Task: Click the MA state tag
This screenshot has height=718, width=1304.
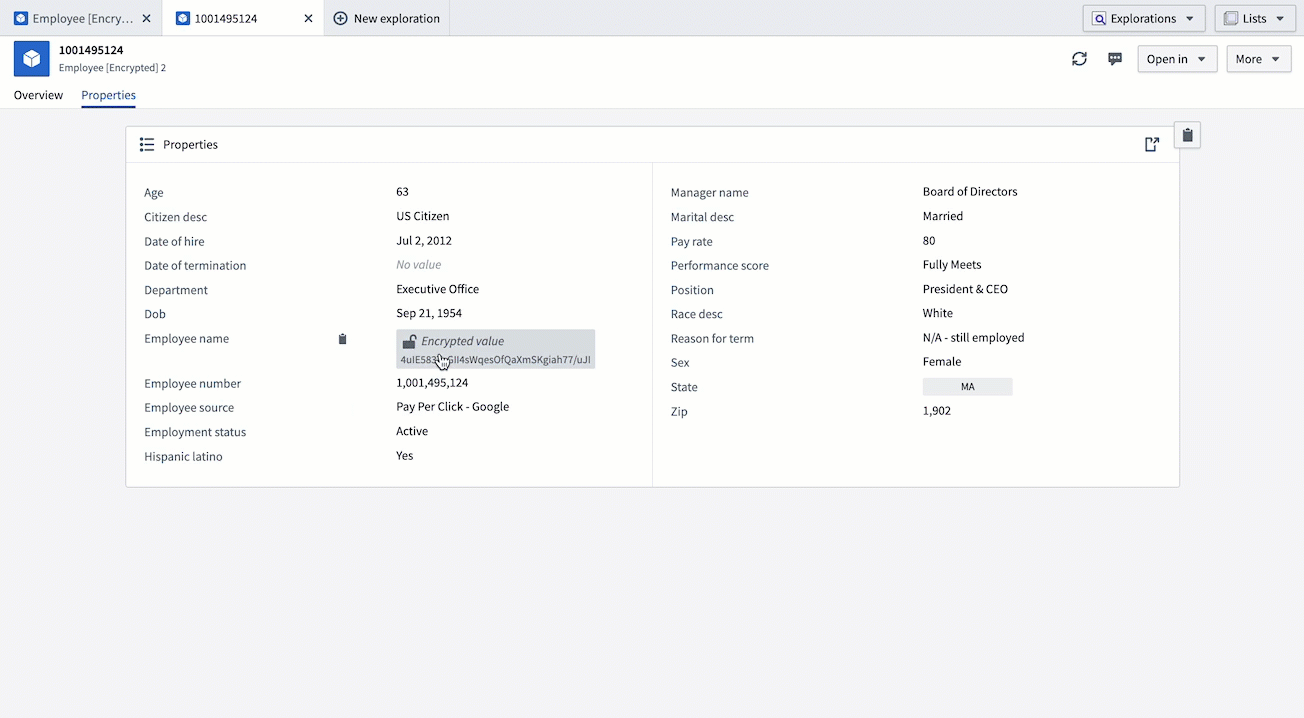Action: 967,387
